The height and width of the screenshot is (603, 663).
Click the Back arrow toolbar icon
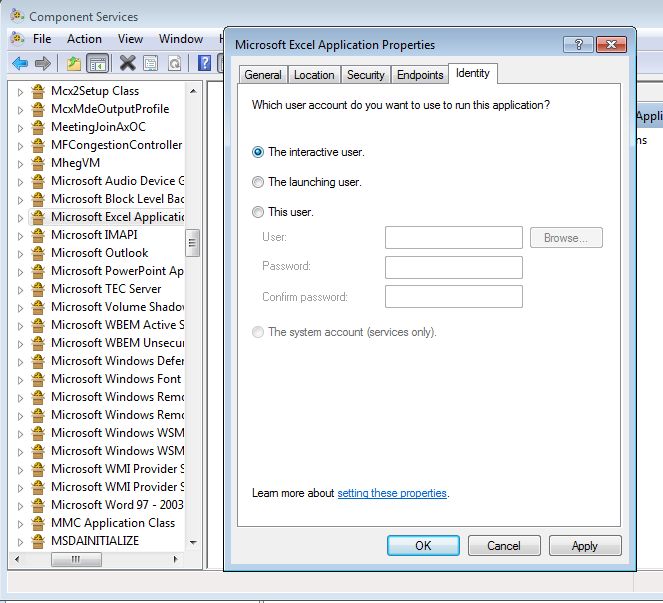tap(20, 64)
